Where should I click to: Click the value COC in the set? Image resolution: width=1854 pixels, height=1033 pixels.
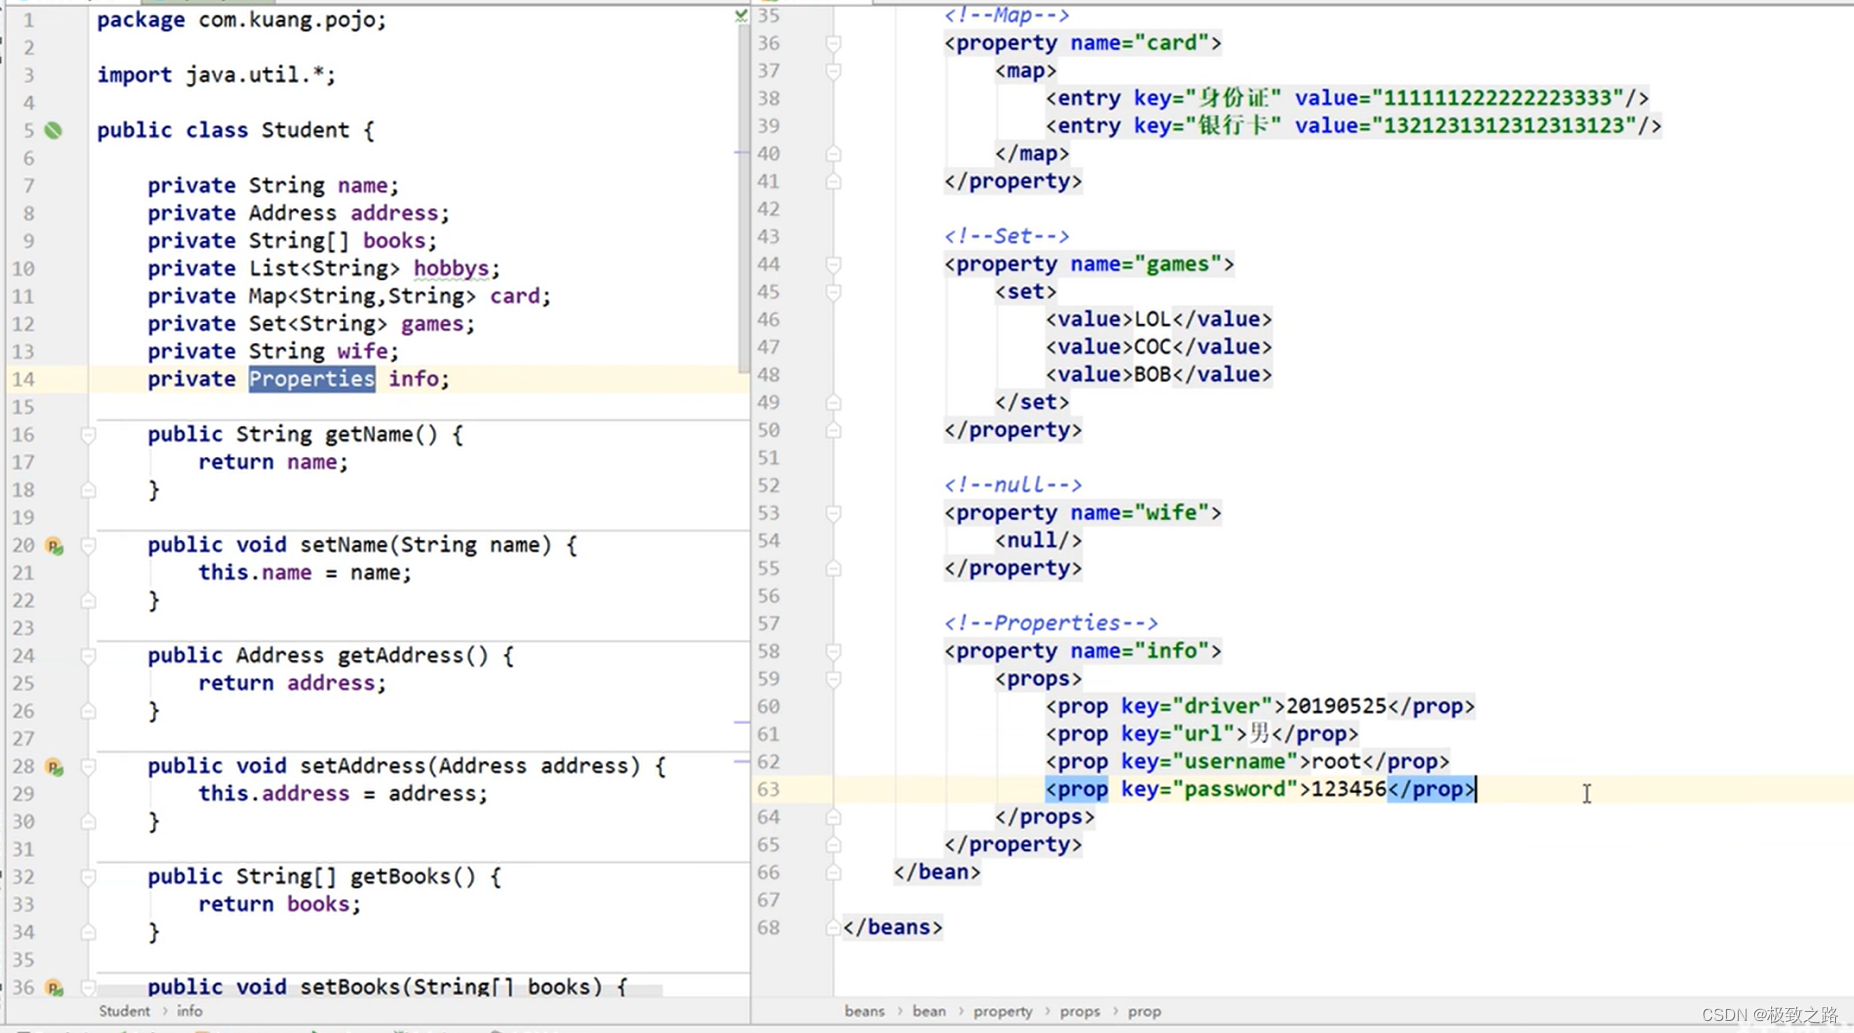1152,347
